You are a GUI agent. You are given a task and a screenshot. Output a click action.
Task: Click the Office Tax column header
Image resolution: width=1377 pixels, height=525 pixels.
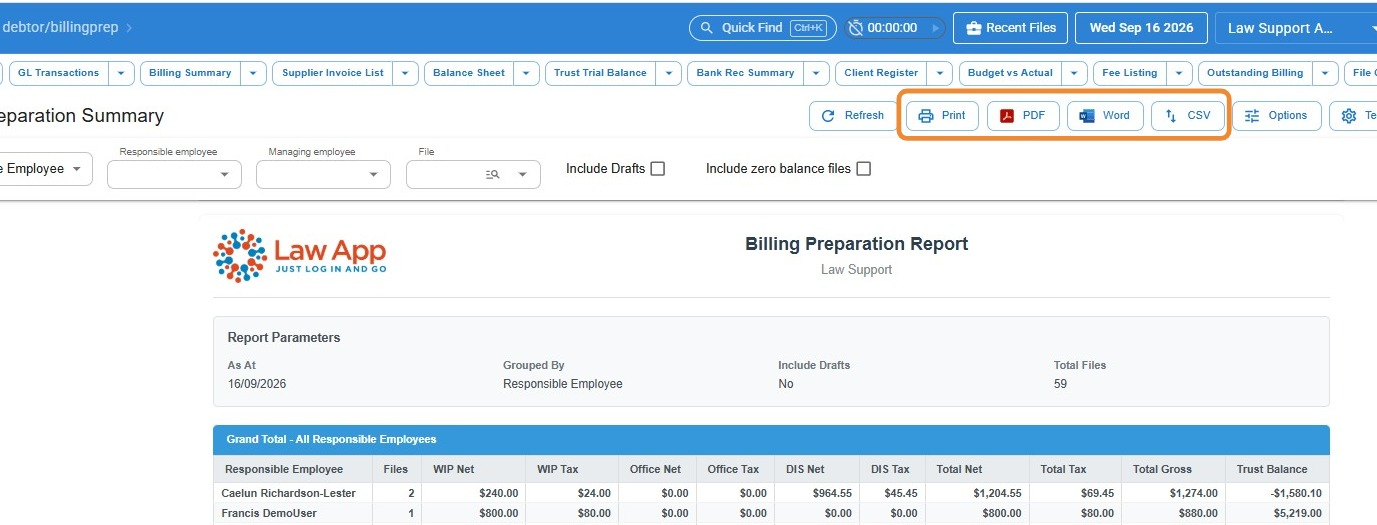[x=733, y=469]
